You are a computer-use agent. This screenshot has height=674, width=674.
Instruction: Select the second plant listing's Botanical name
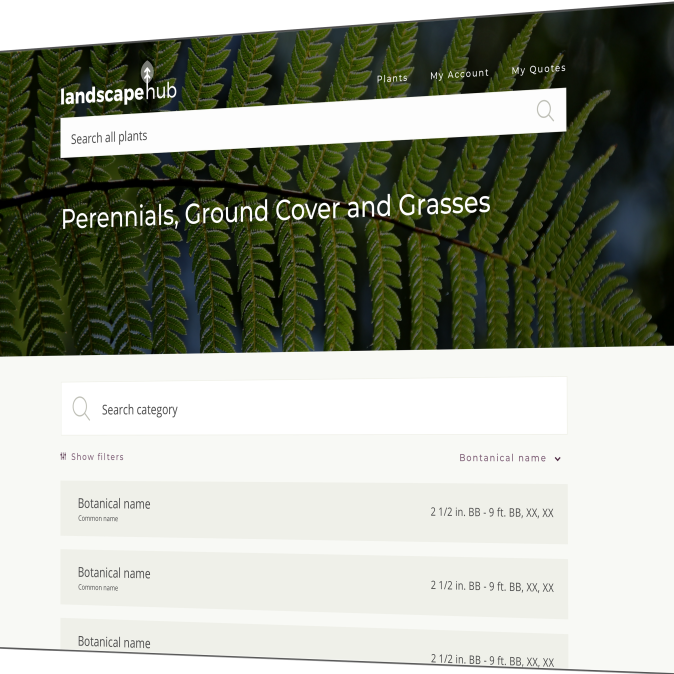click(114, 573)
